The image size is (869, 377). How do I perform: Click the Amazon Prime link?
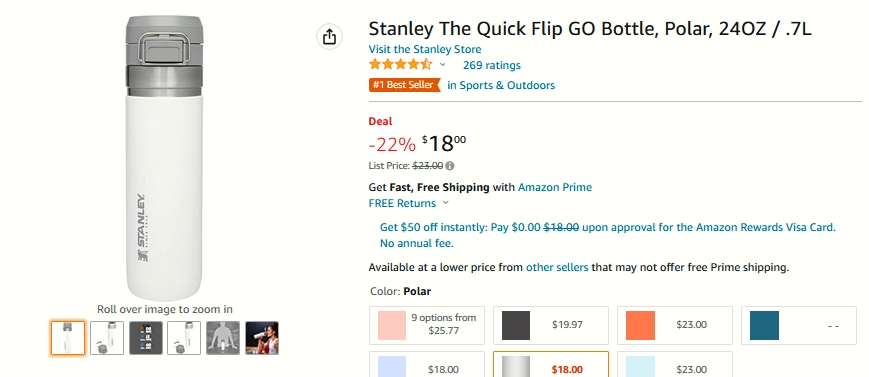(x=555, y=187)
